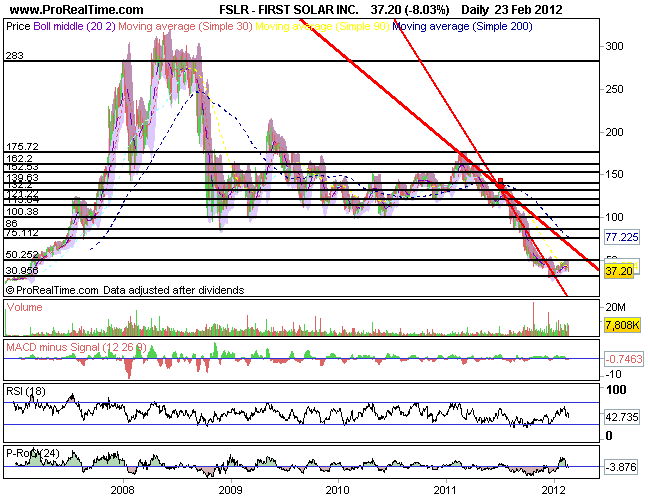This screenshot has width=650, height=500.
Task: Click the 2008 year label on time axis
Action: tap(123, 490)
